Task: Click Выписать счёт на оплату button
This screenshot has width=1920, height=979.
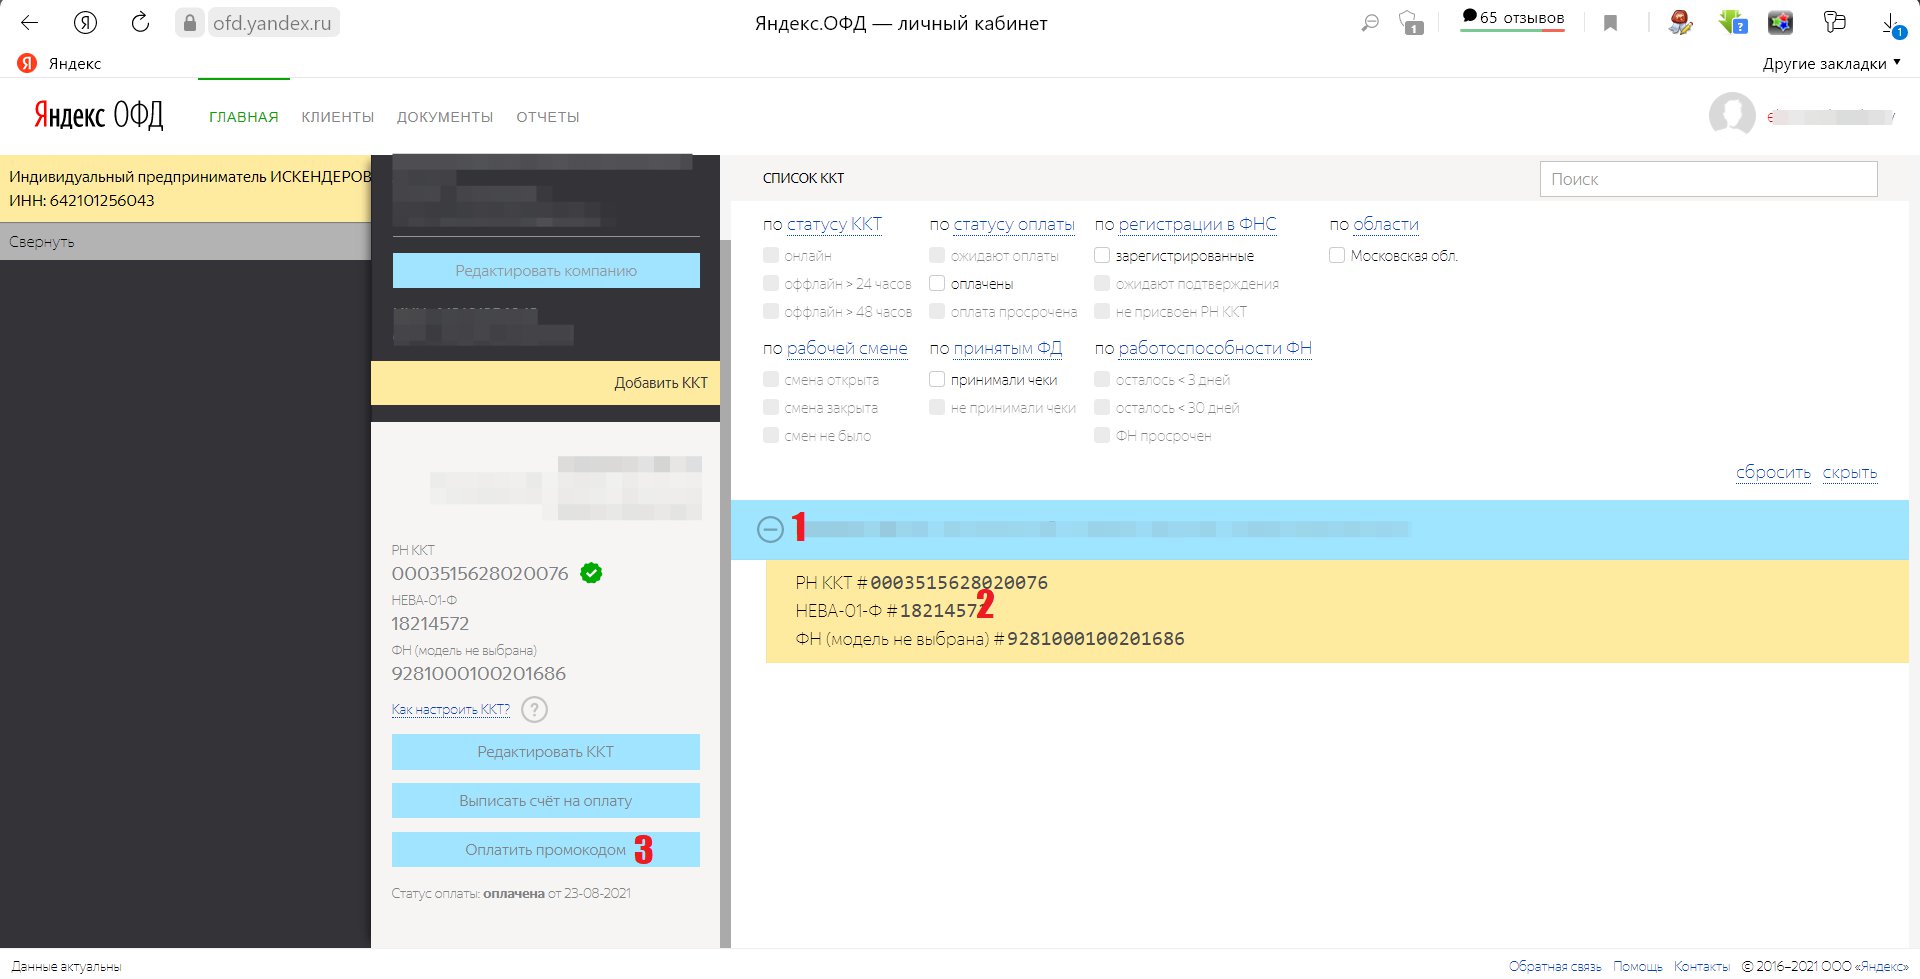Action: click(546, 801)
